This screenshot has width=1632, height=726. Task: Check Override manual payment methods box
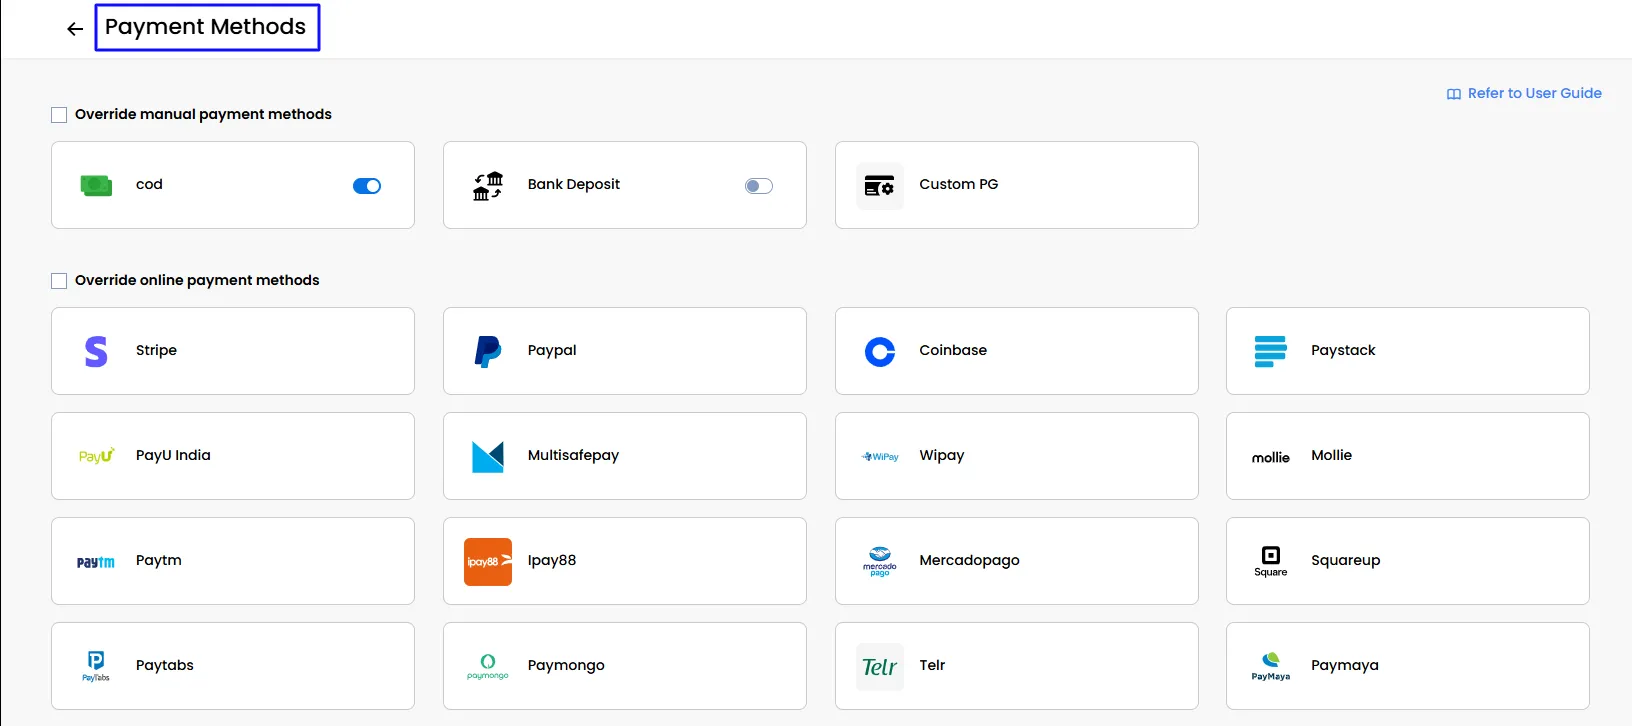[x=59, y=115]
